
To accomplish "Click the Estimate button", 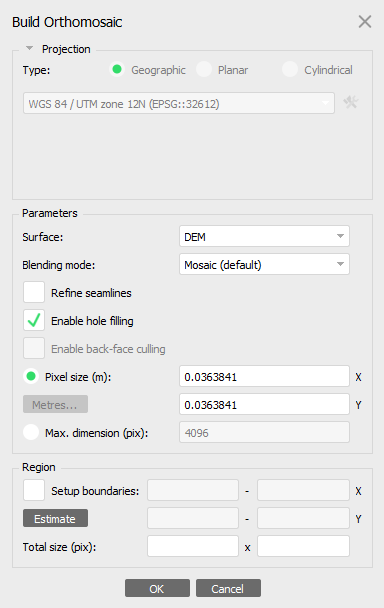I will tap(55, 518).
